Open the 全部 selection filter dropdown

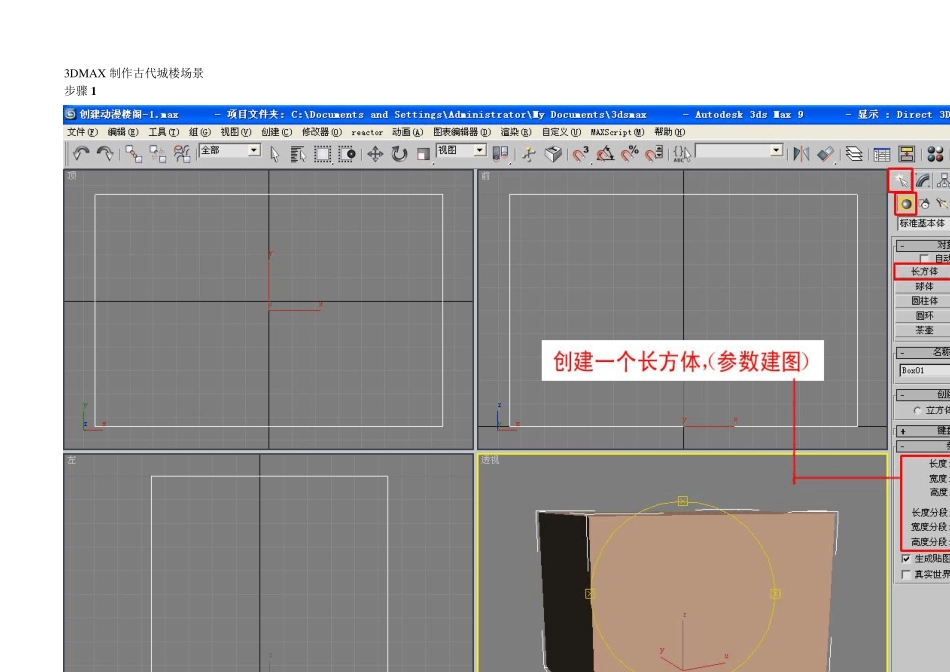click(x=253, y=150)
